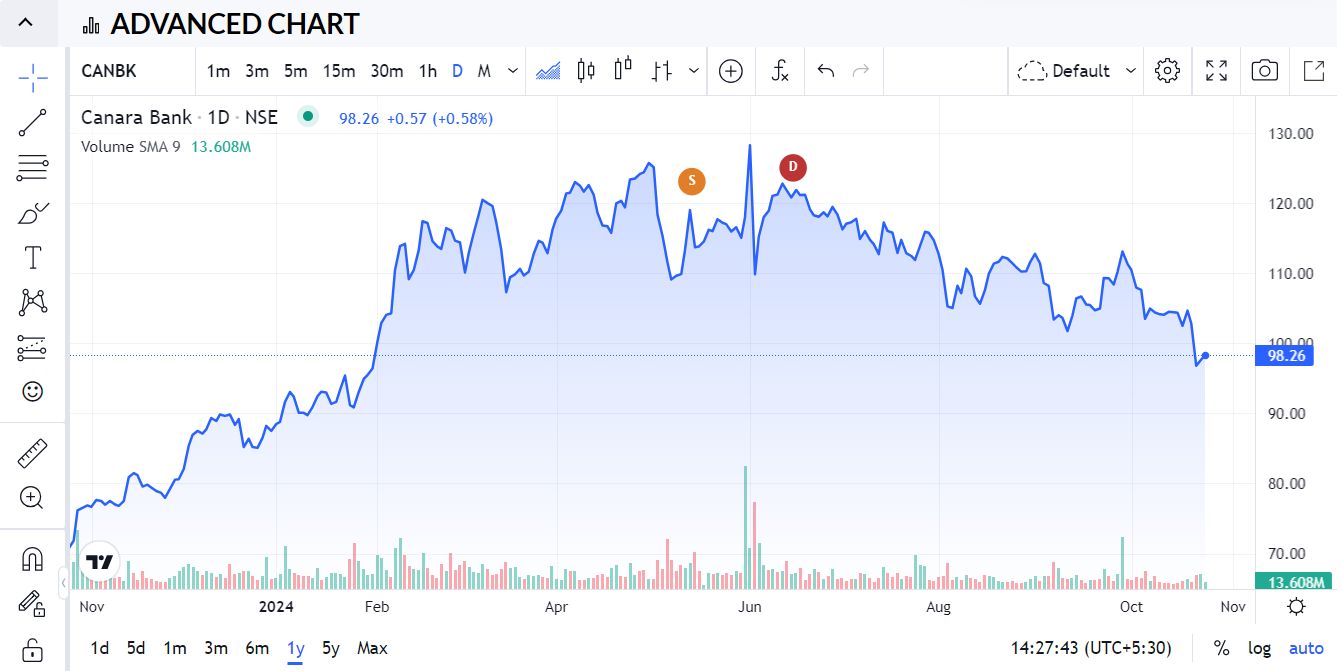Collapse the left drawing toolbar handle
This screenshot has width=1342, height=672.
click(x=64, y=582)
